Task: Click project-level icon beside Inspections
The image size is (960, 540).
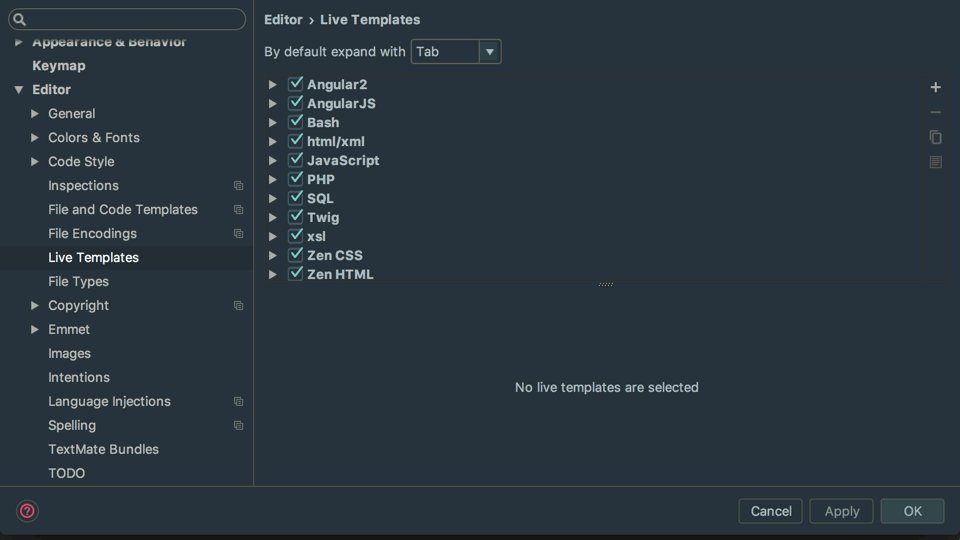Action: point(238,186)
